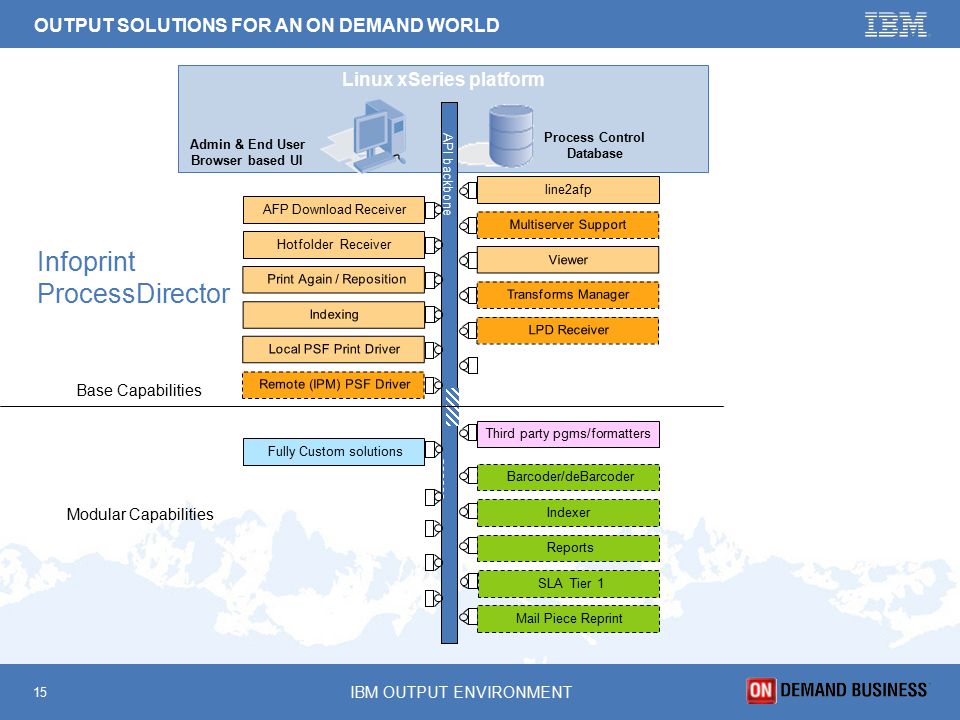The height and width of the screenshot is (720, 960).
Task: Click the Linux xSeries platform heading
Action: [443, 80]
